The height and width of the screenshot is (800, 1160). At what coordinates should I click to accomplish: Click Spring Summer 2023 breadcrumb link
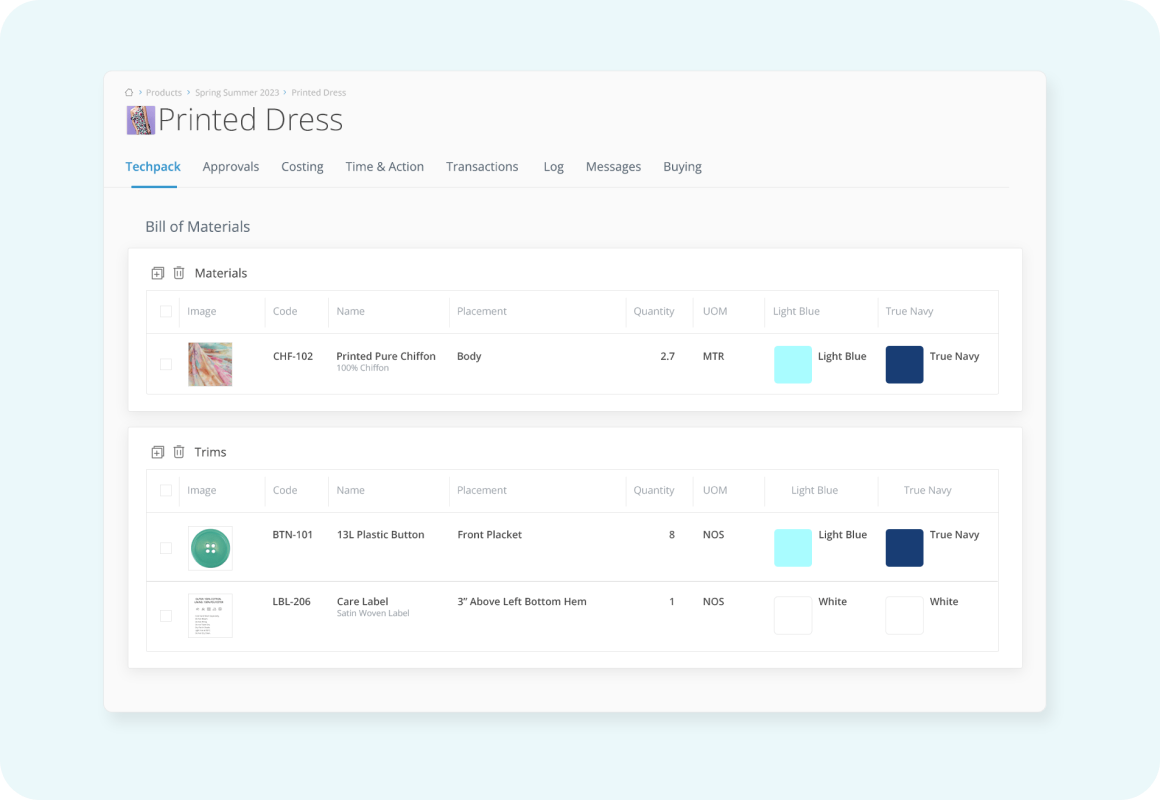pyautogui.click(x=238, y=92)
